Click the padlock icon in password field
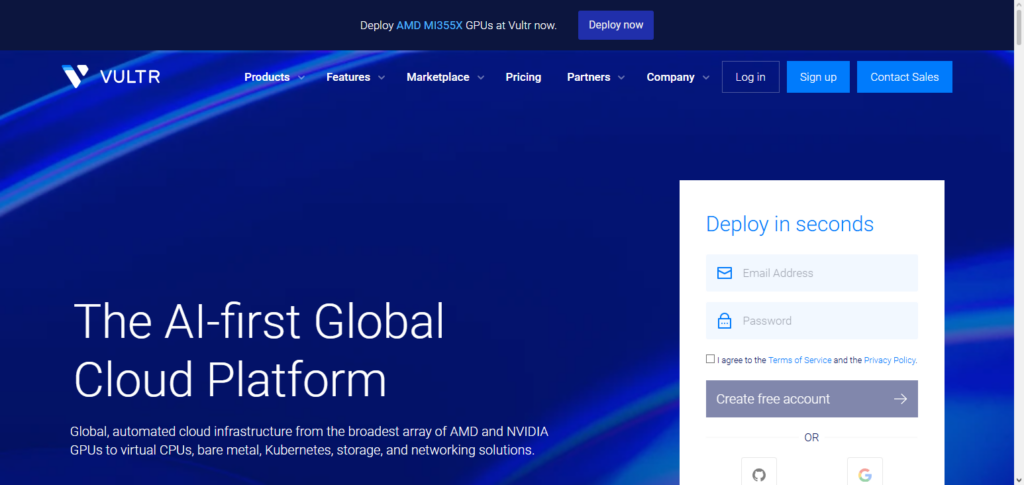 pos(724,321)
